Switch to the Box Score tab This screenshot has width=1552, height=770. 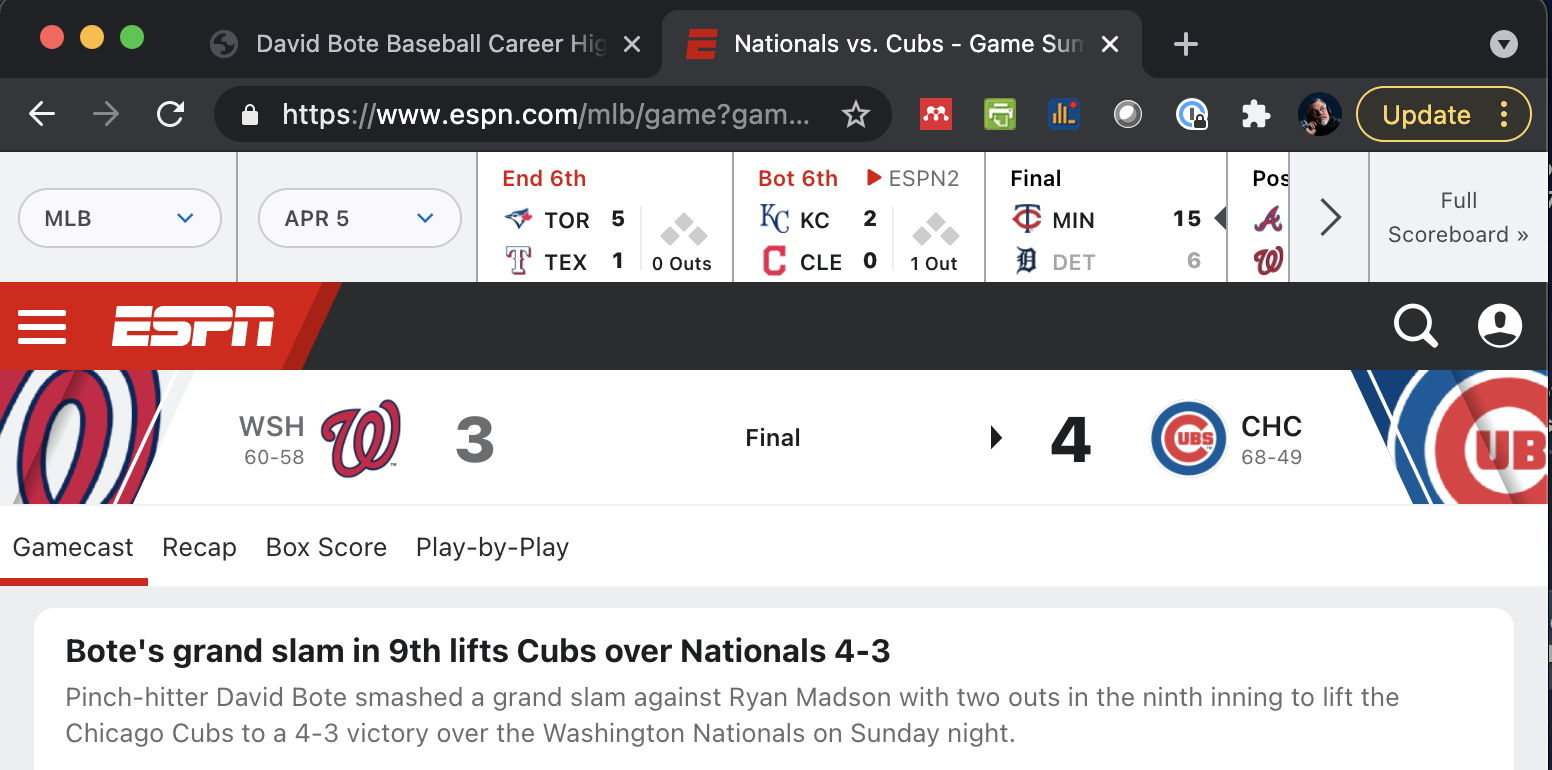(326, 547)
